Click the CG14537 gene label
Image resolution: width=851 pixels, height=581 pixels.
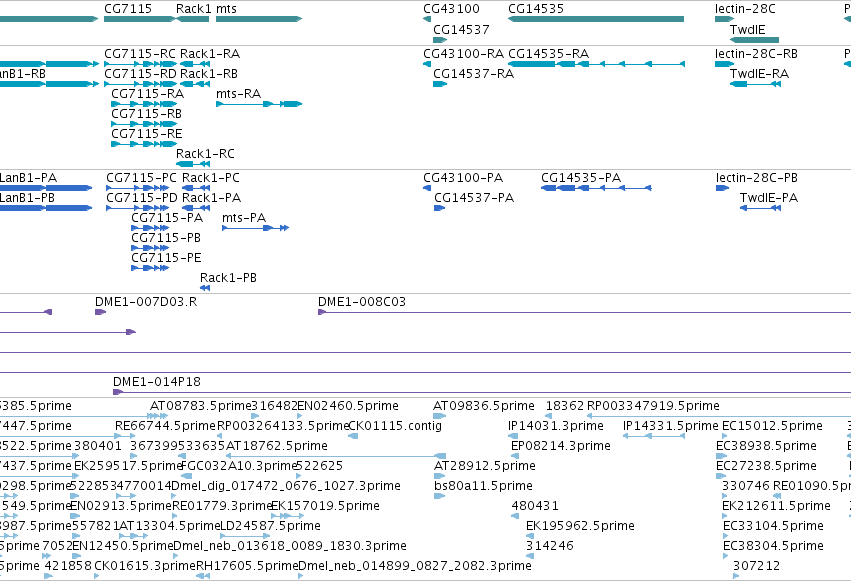(461, 29)
